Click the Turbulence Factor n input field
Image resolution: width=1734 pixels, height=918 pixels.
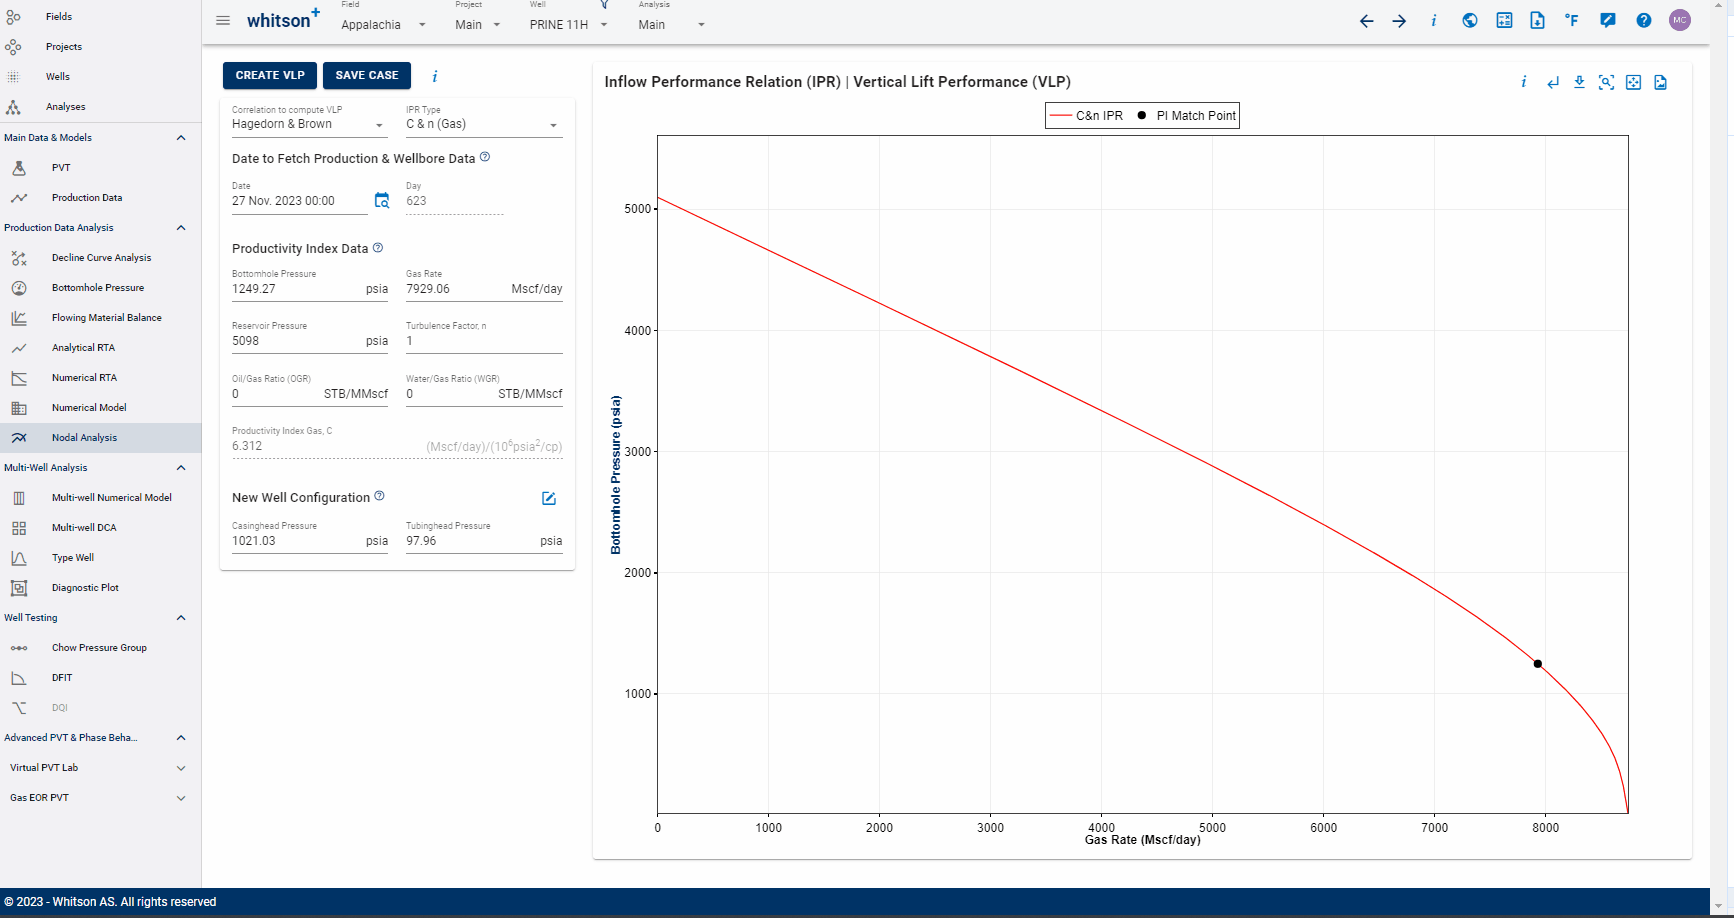(x=484, y=341)
